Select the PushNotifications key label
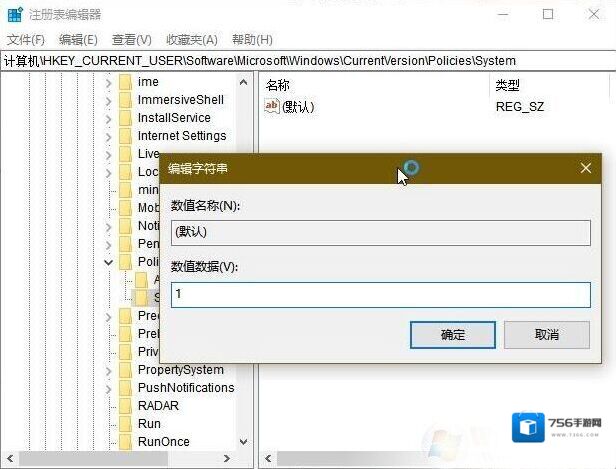Screen dimensions: 616x469 click(x=186, y=388)
